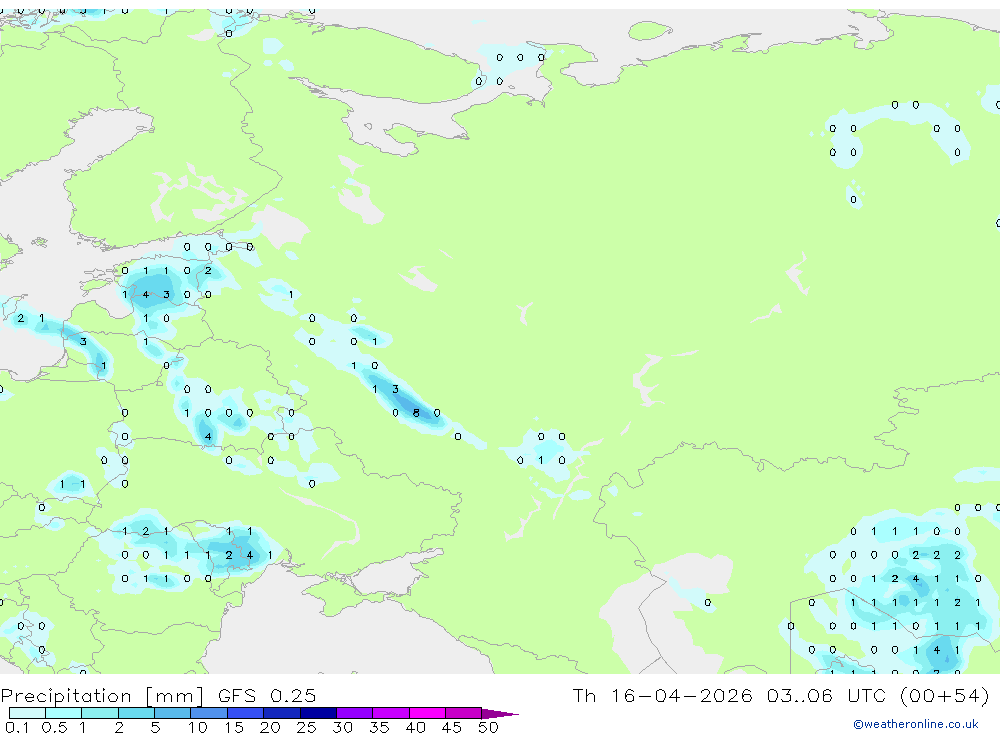The height and width of the screenshot is (733, 1000).
Task: Click the '8' precipitation value on the map
Action: [x=416, y=413]
